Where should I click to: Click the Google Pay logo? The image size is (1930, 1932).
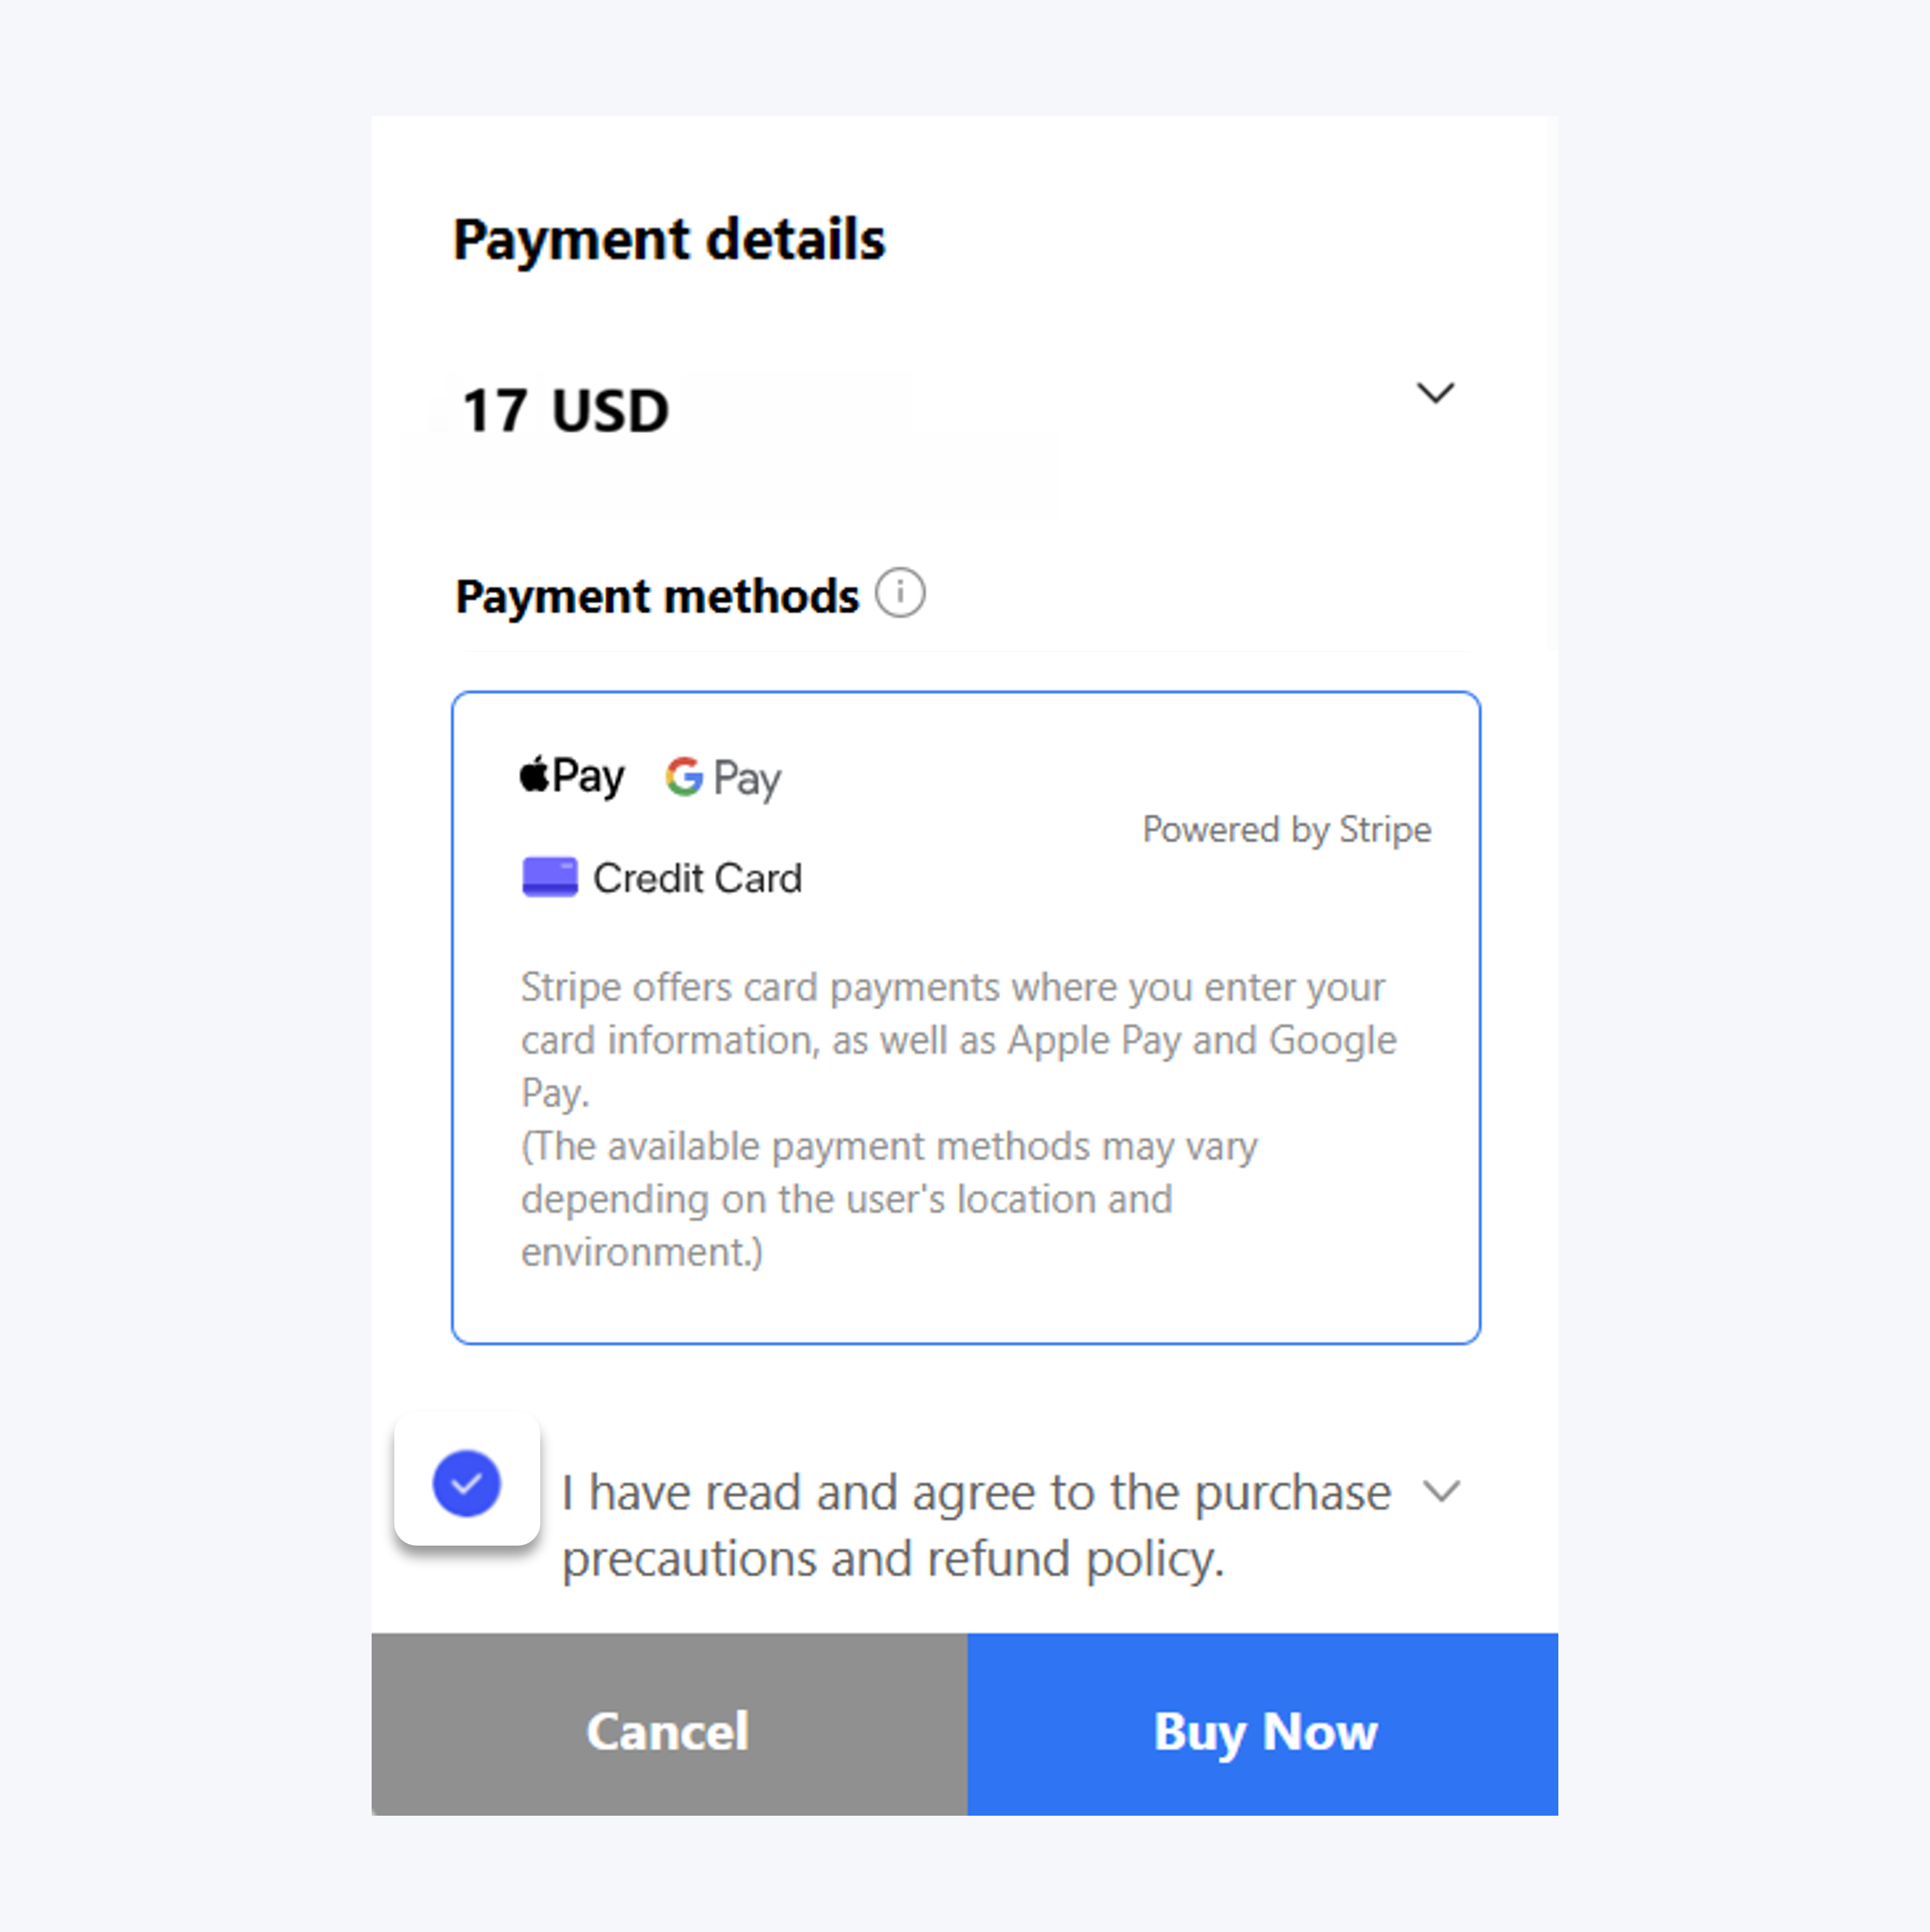tap(723, 778)
